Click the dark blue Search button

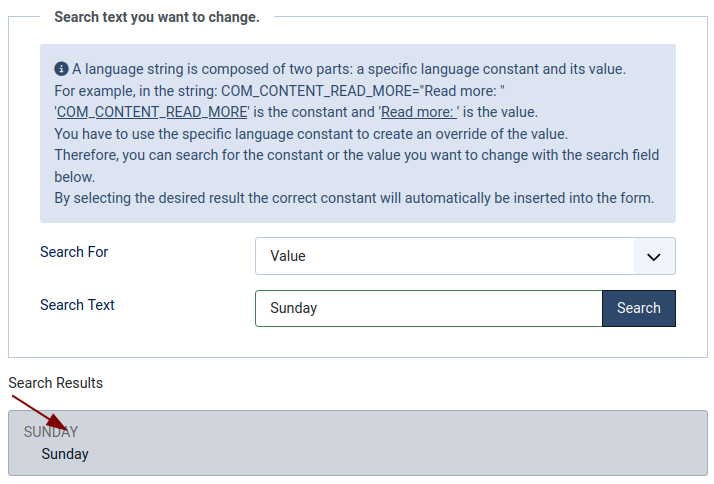(639, 308)
